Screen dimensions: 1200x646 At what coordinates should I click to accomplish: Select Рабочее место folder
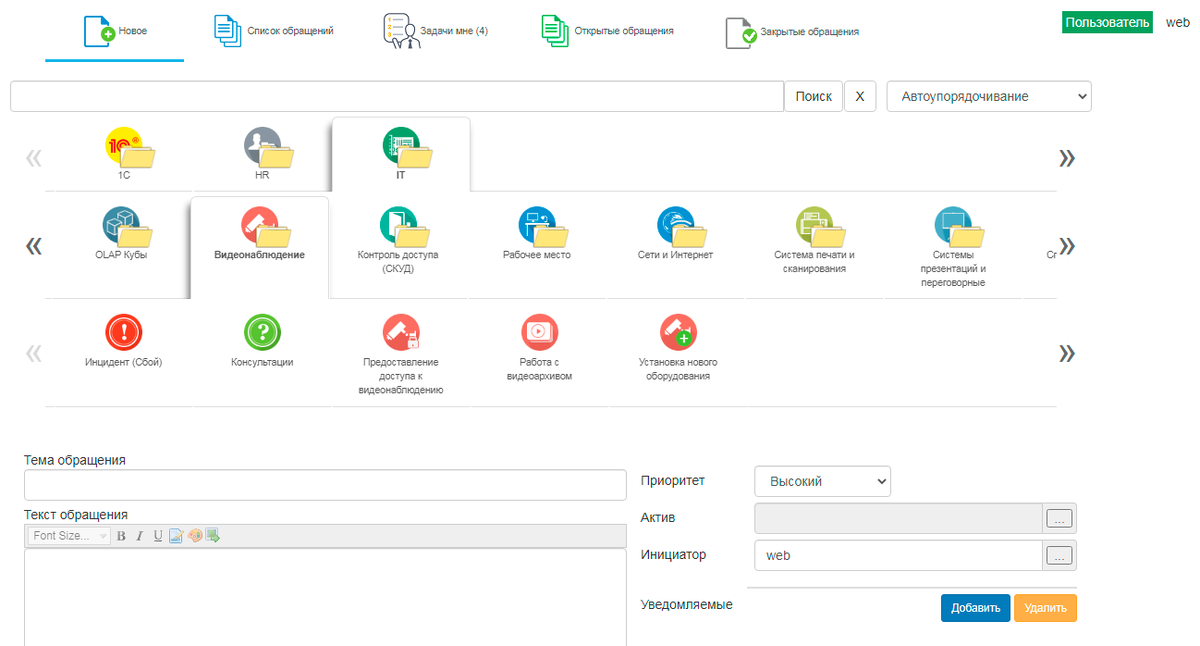coord(537,235)
